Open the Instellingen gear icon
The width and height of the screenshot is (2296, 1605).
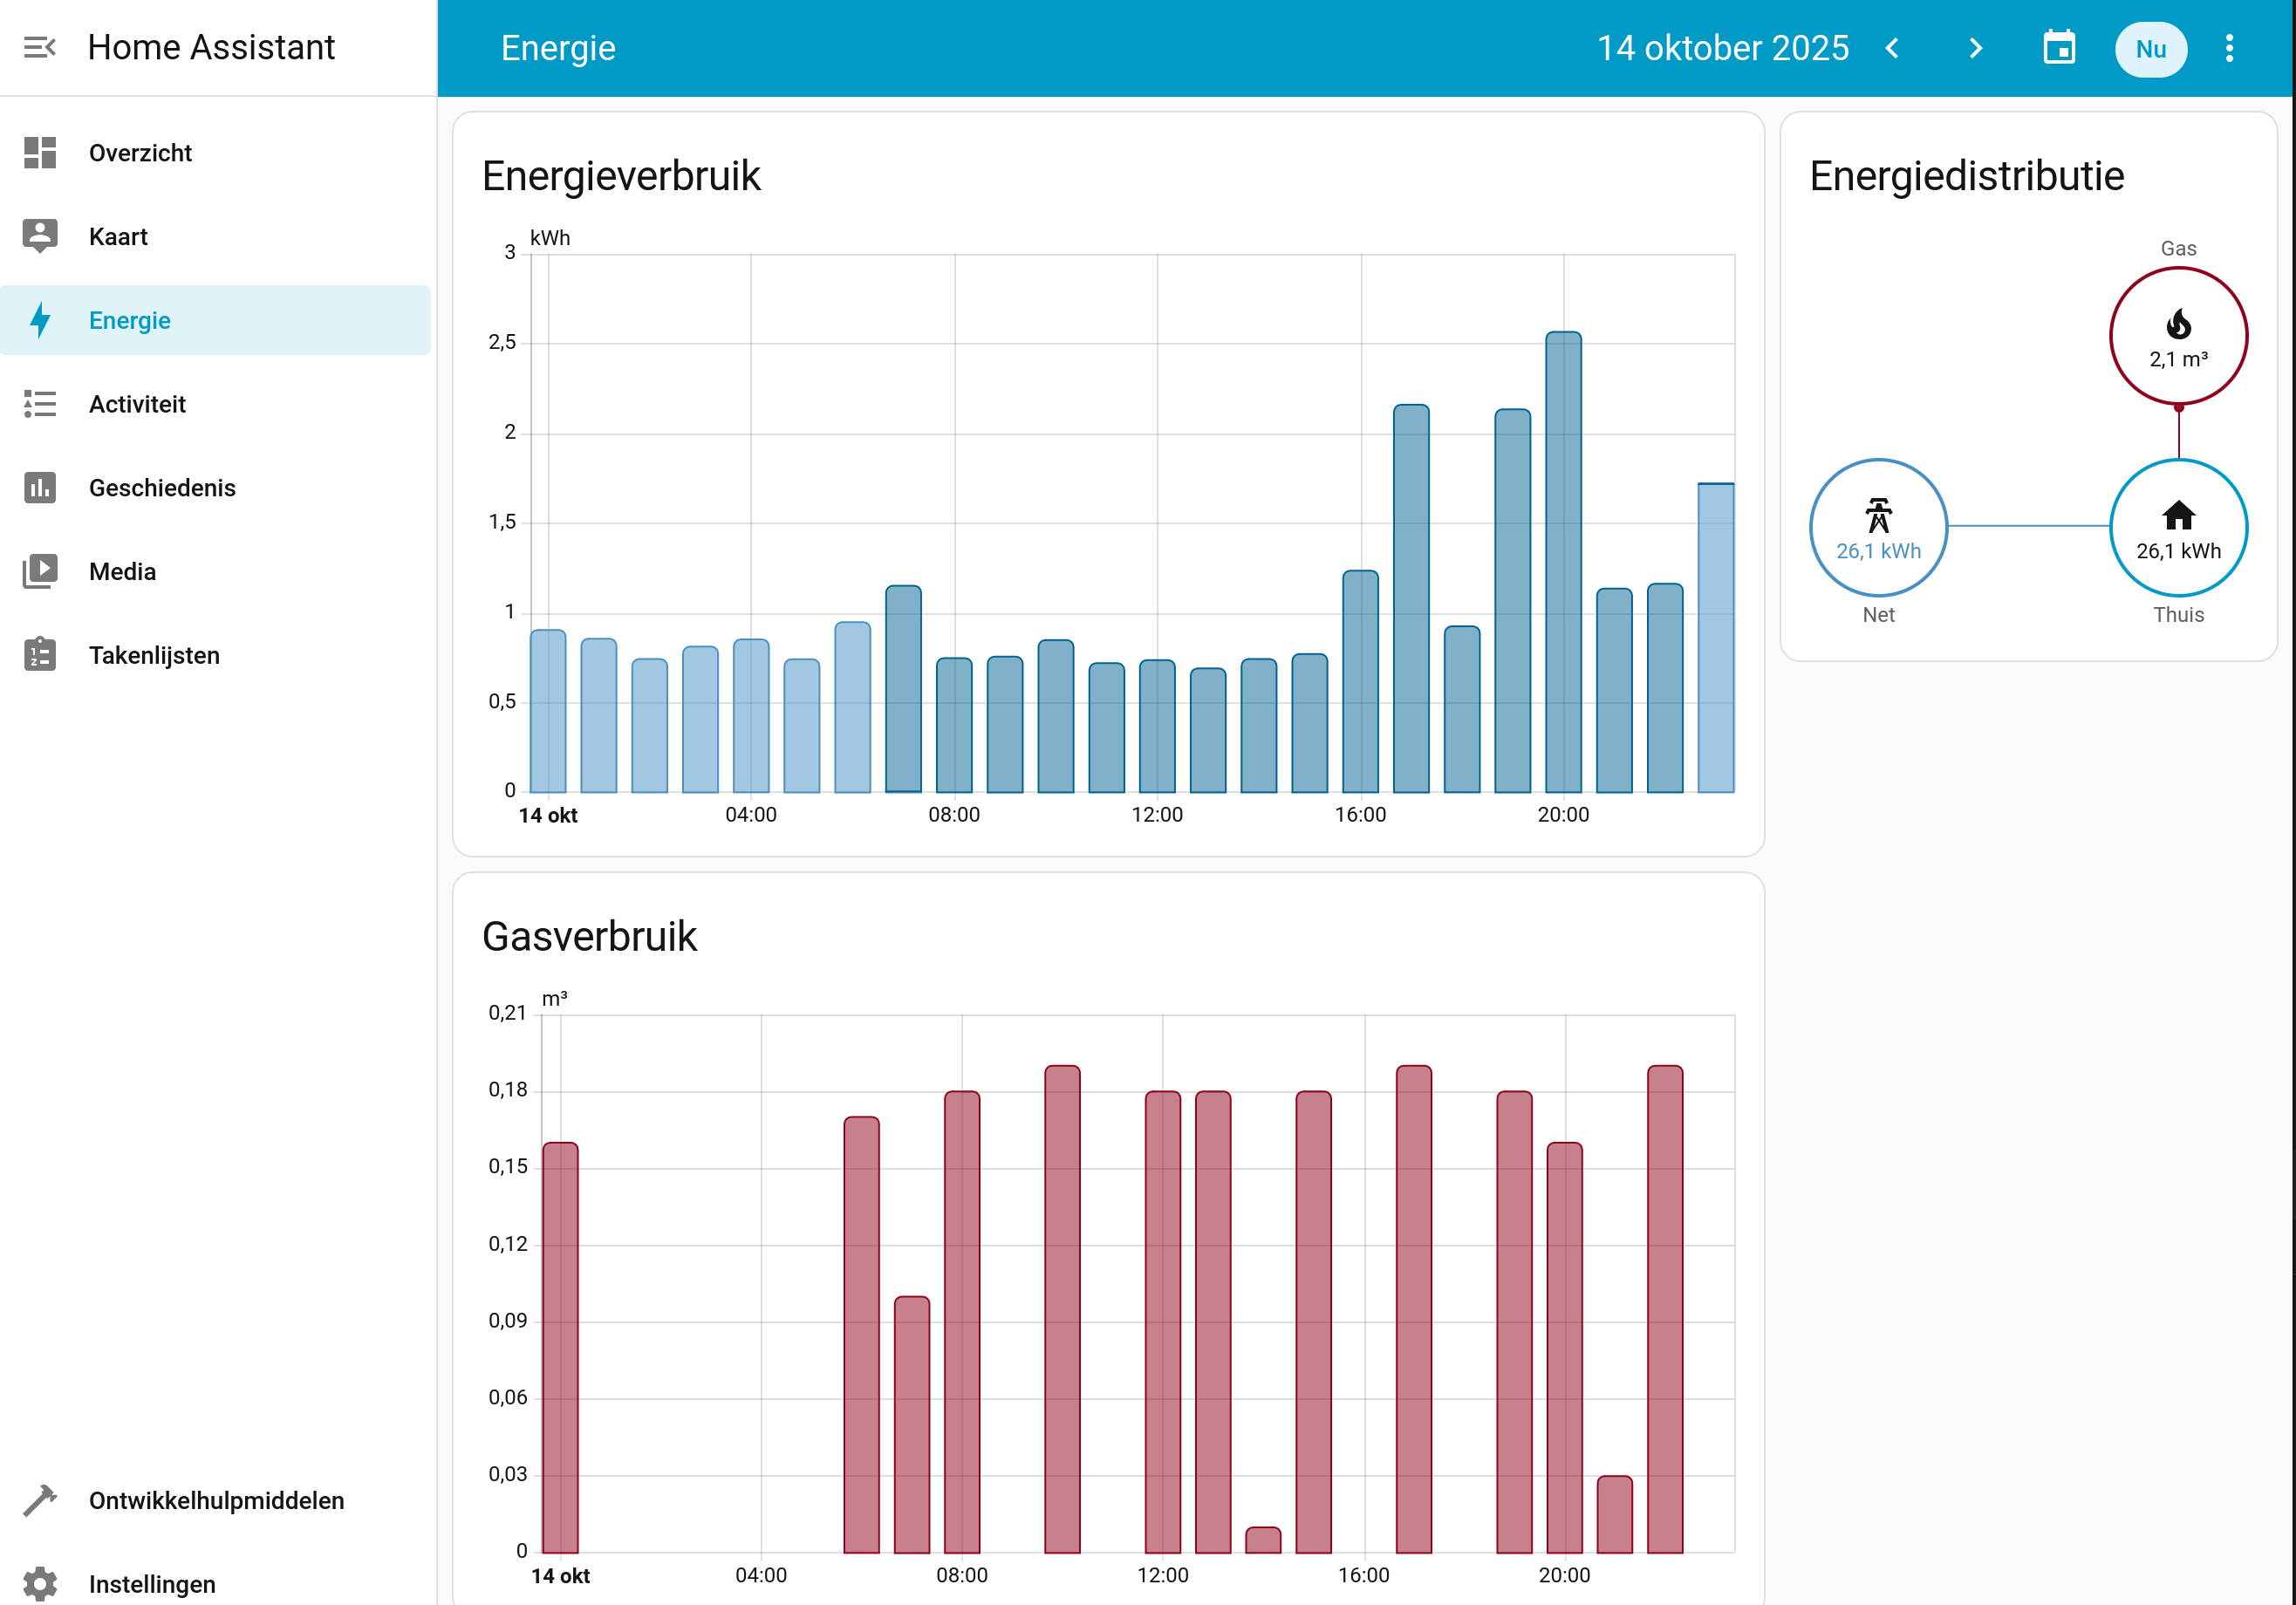[x=41, y=1583]
